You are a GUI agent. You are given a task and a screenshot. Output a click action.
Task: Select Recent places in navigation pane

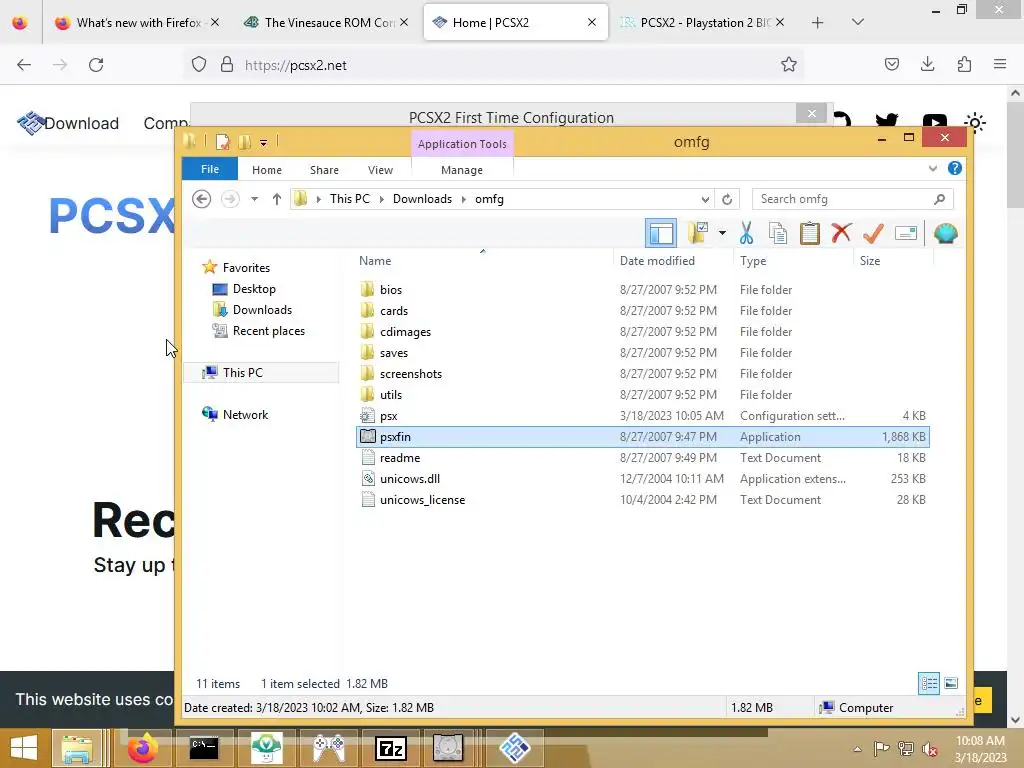pos(268,330)
